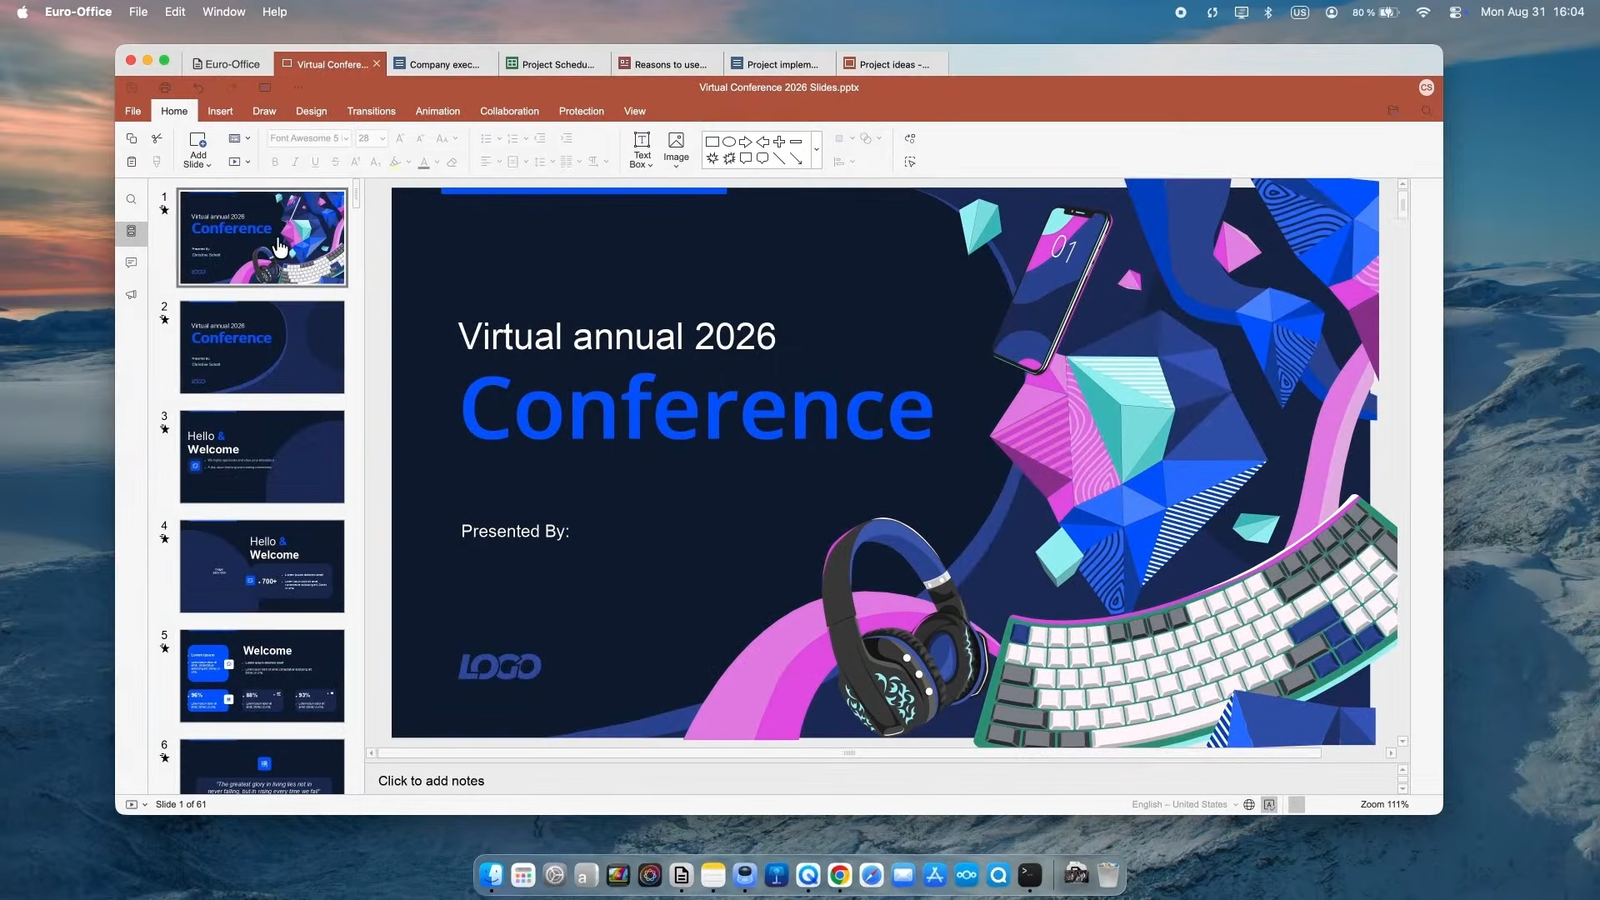Viewport: 1600px width, 900px height.
Task: Select the ellipse shape from the gallery
Action: click(x=729, y=142)
